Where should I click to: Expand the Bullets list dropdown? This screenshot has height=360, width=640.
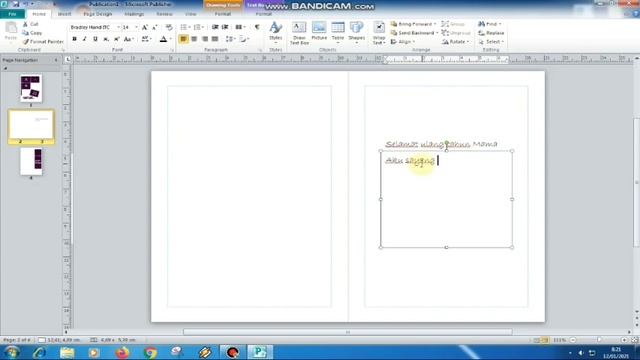pos(189,27)
